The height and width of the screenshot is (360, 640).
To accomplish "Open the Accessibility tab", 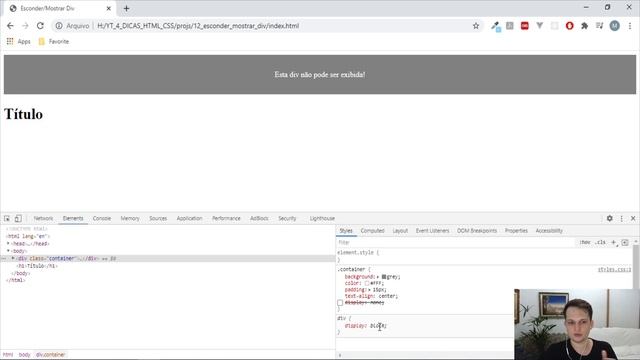I will point(549,231).
